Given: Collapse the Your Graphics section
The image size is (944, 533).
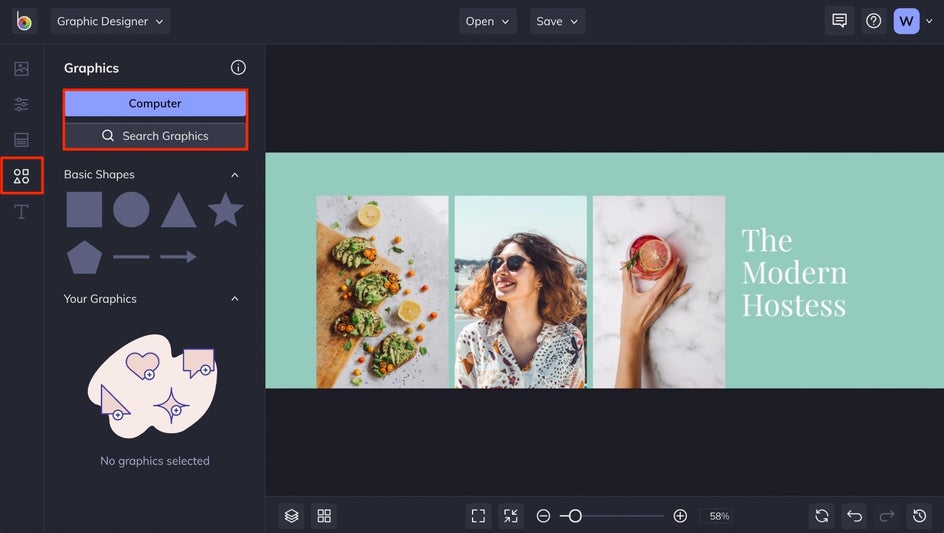Looking at the screenshot, I should tap(235, 299).
